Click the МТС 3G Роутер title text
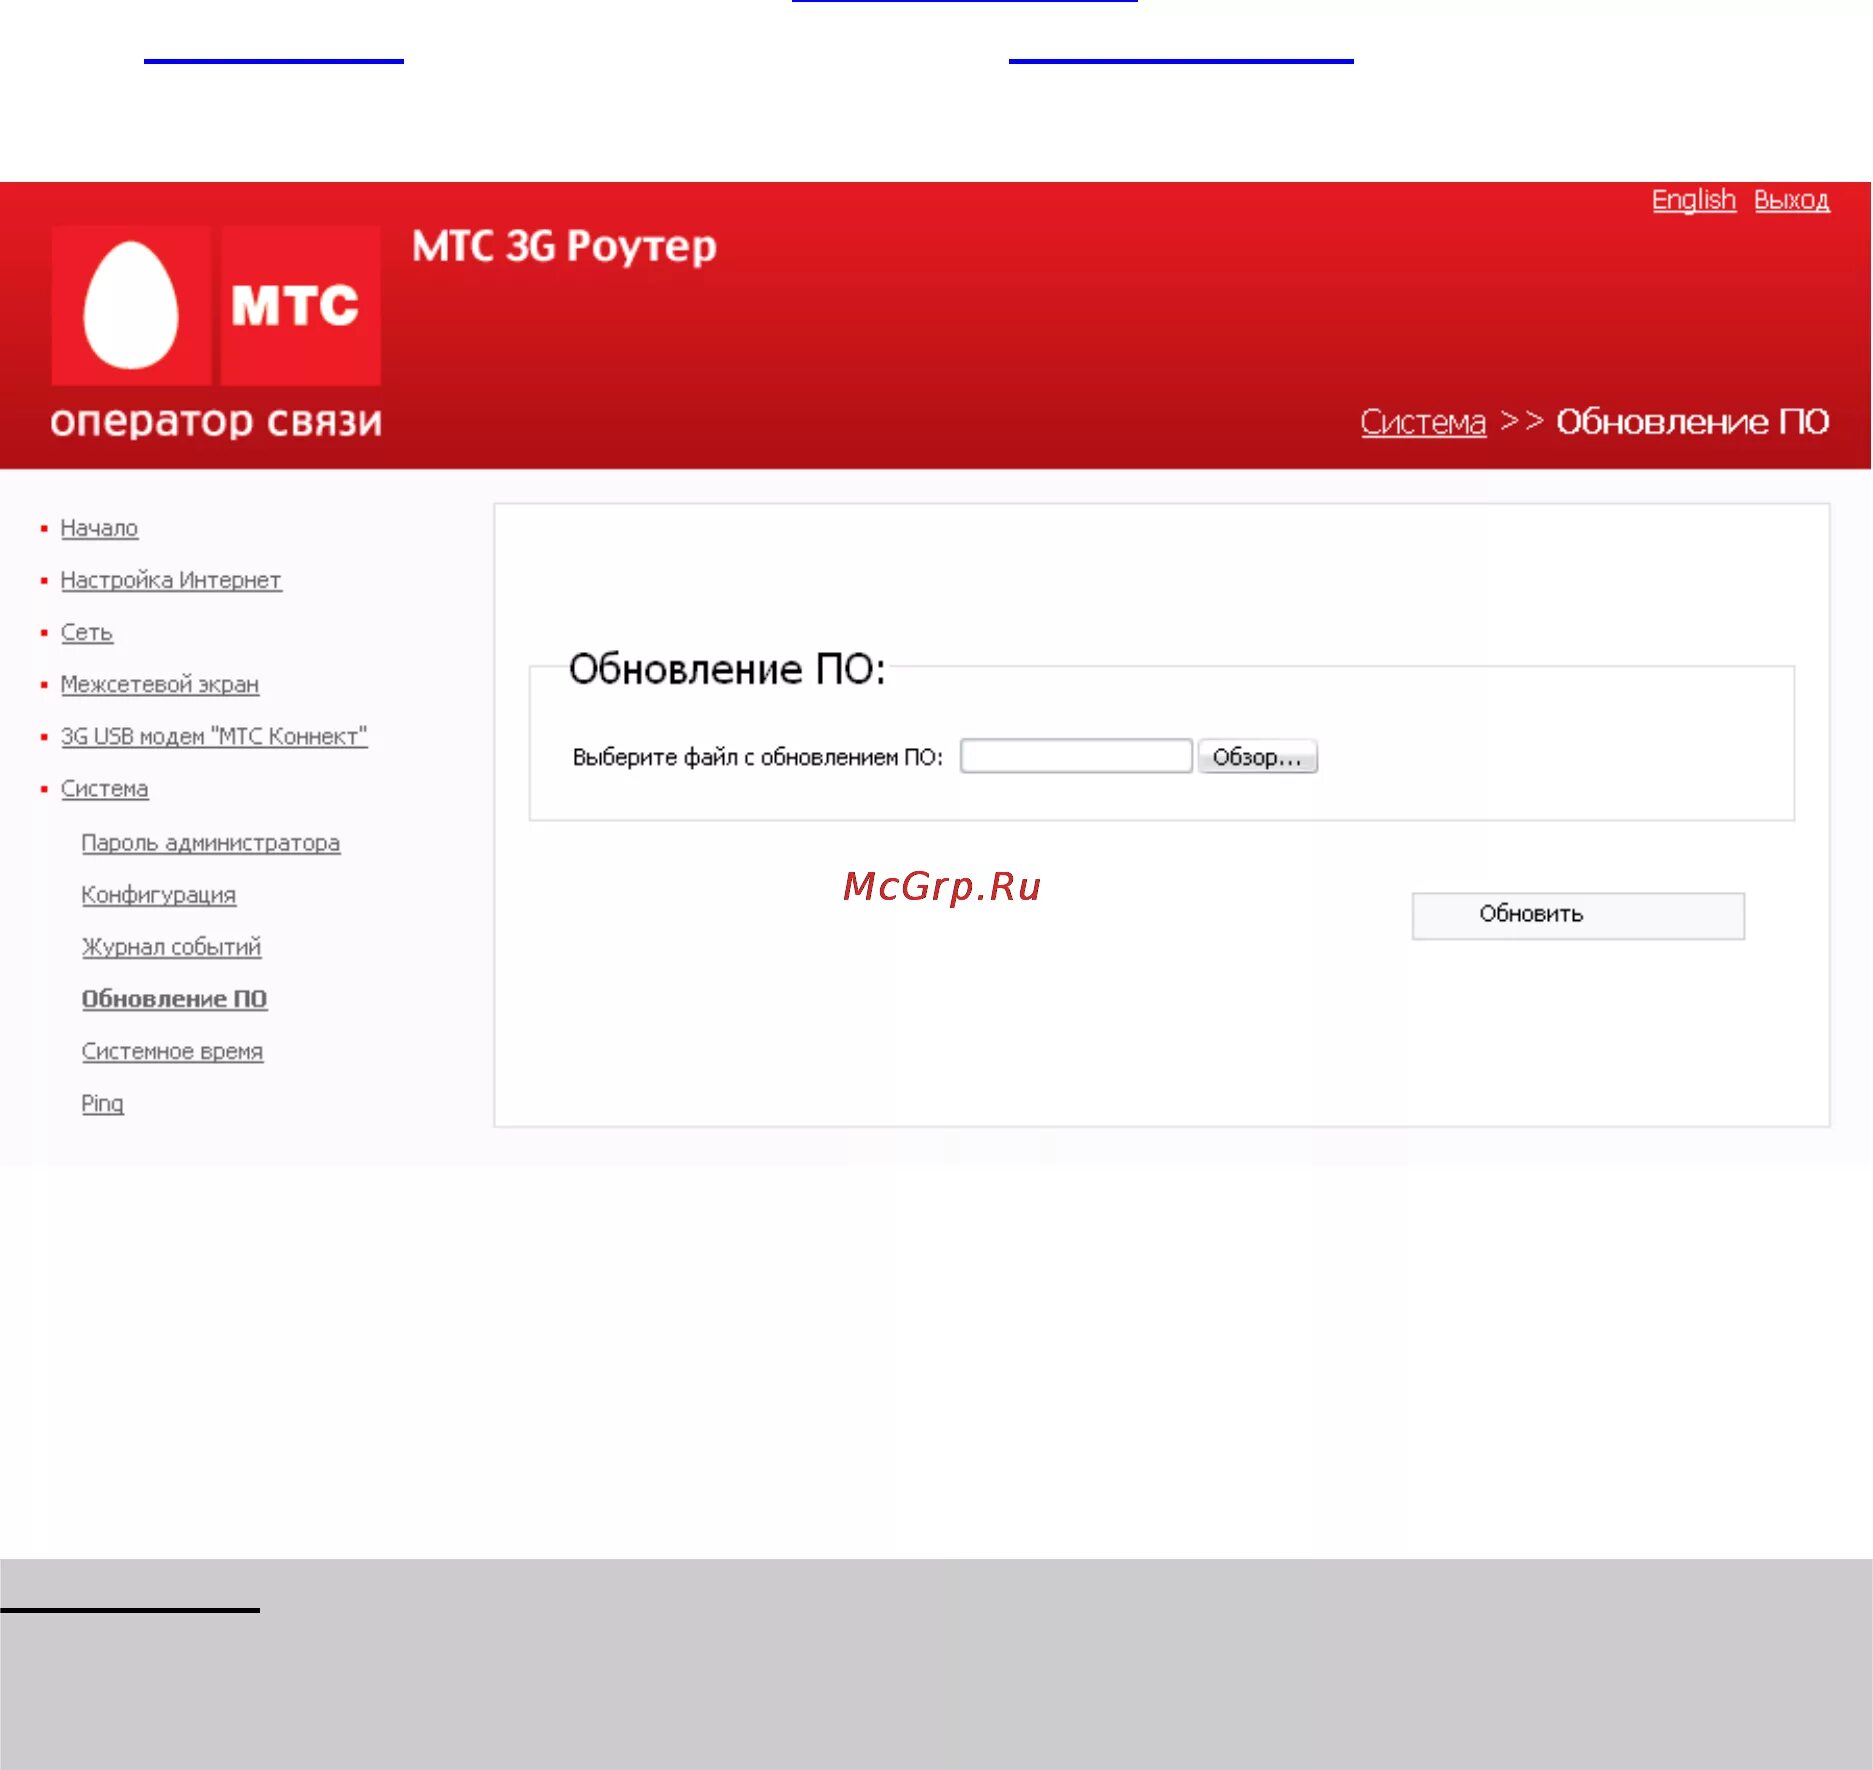 point(564,247)
